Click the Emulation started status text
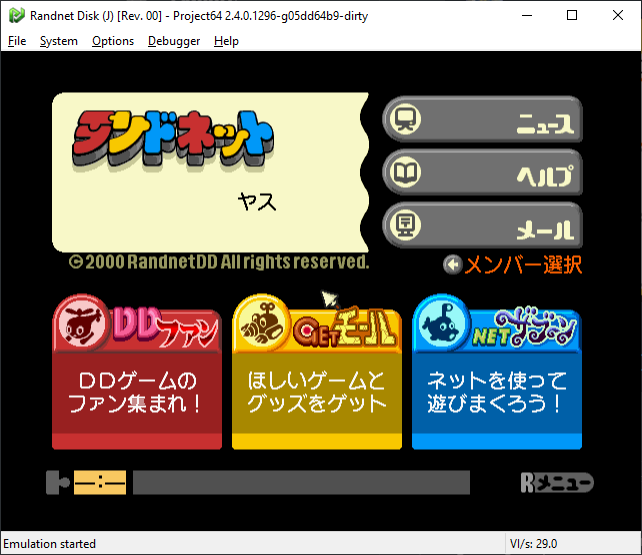 pos(50,544)
